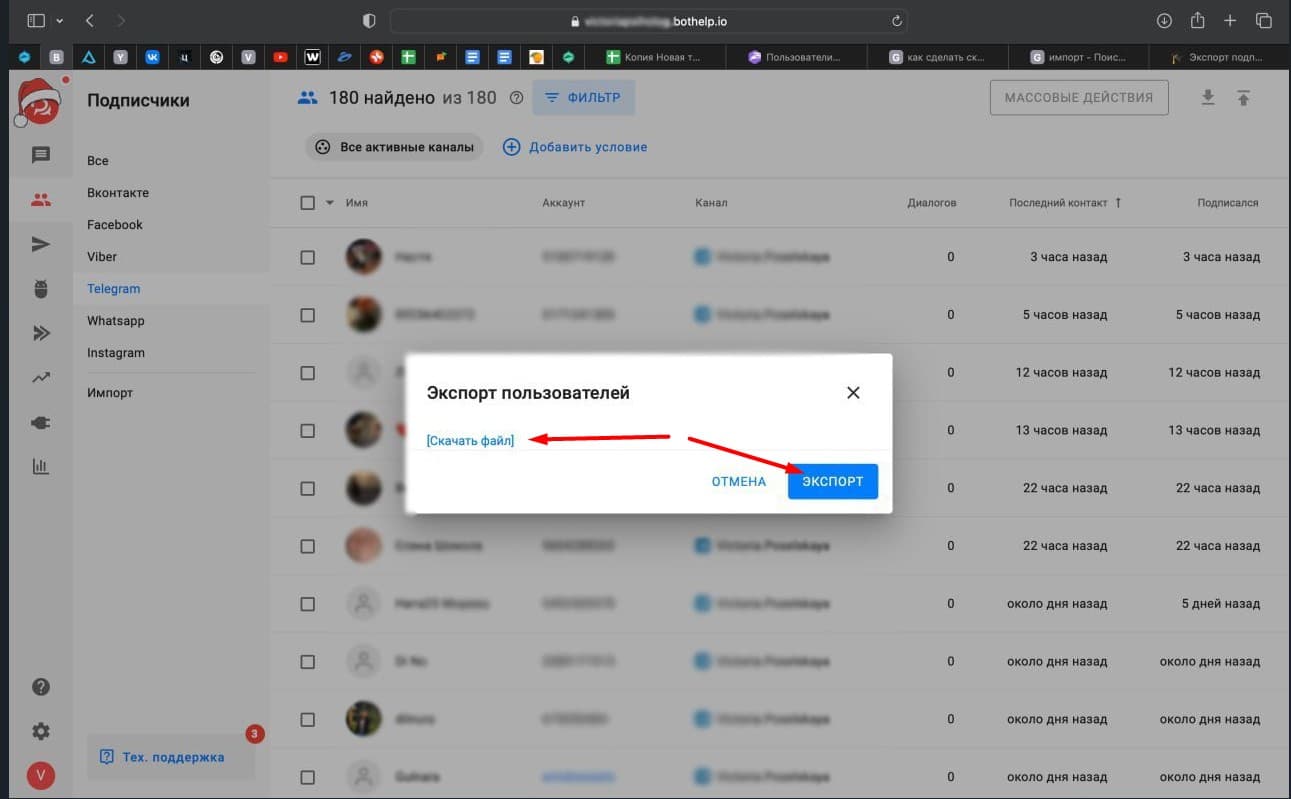Open the settings gear in sidebar
The height and width of the screenshot is (799, 1291).
40,731
